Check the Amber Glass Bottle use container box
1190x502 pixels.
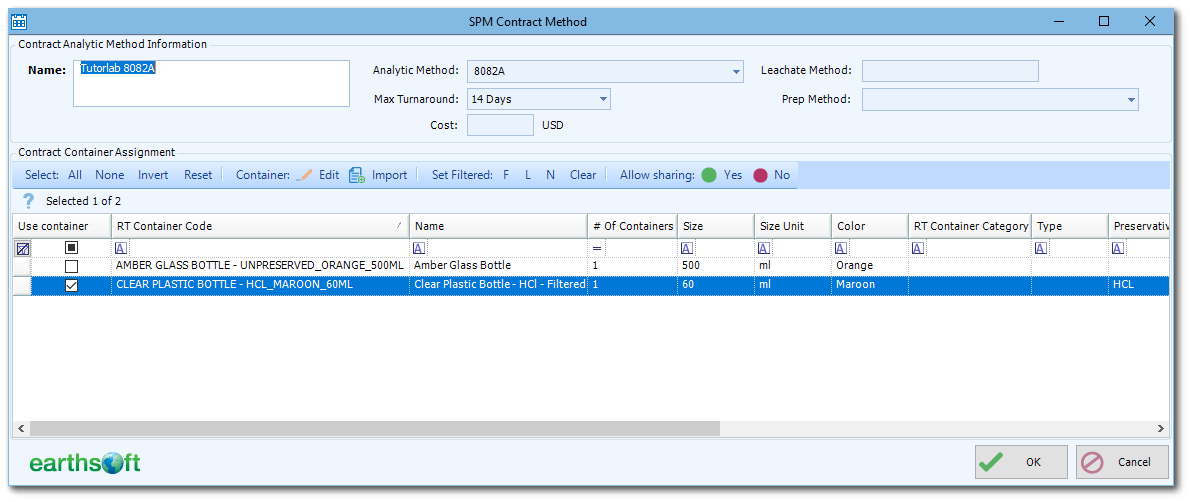71,266
